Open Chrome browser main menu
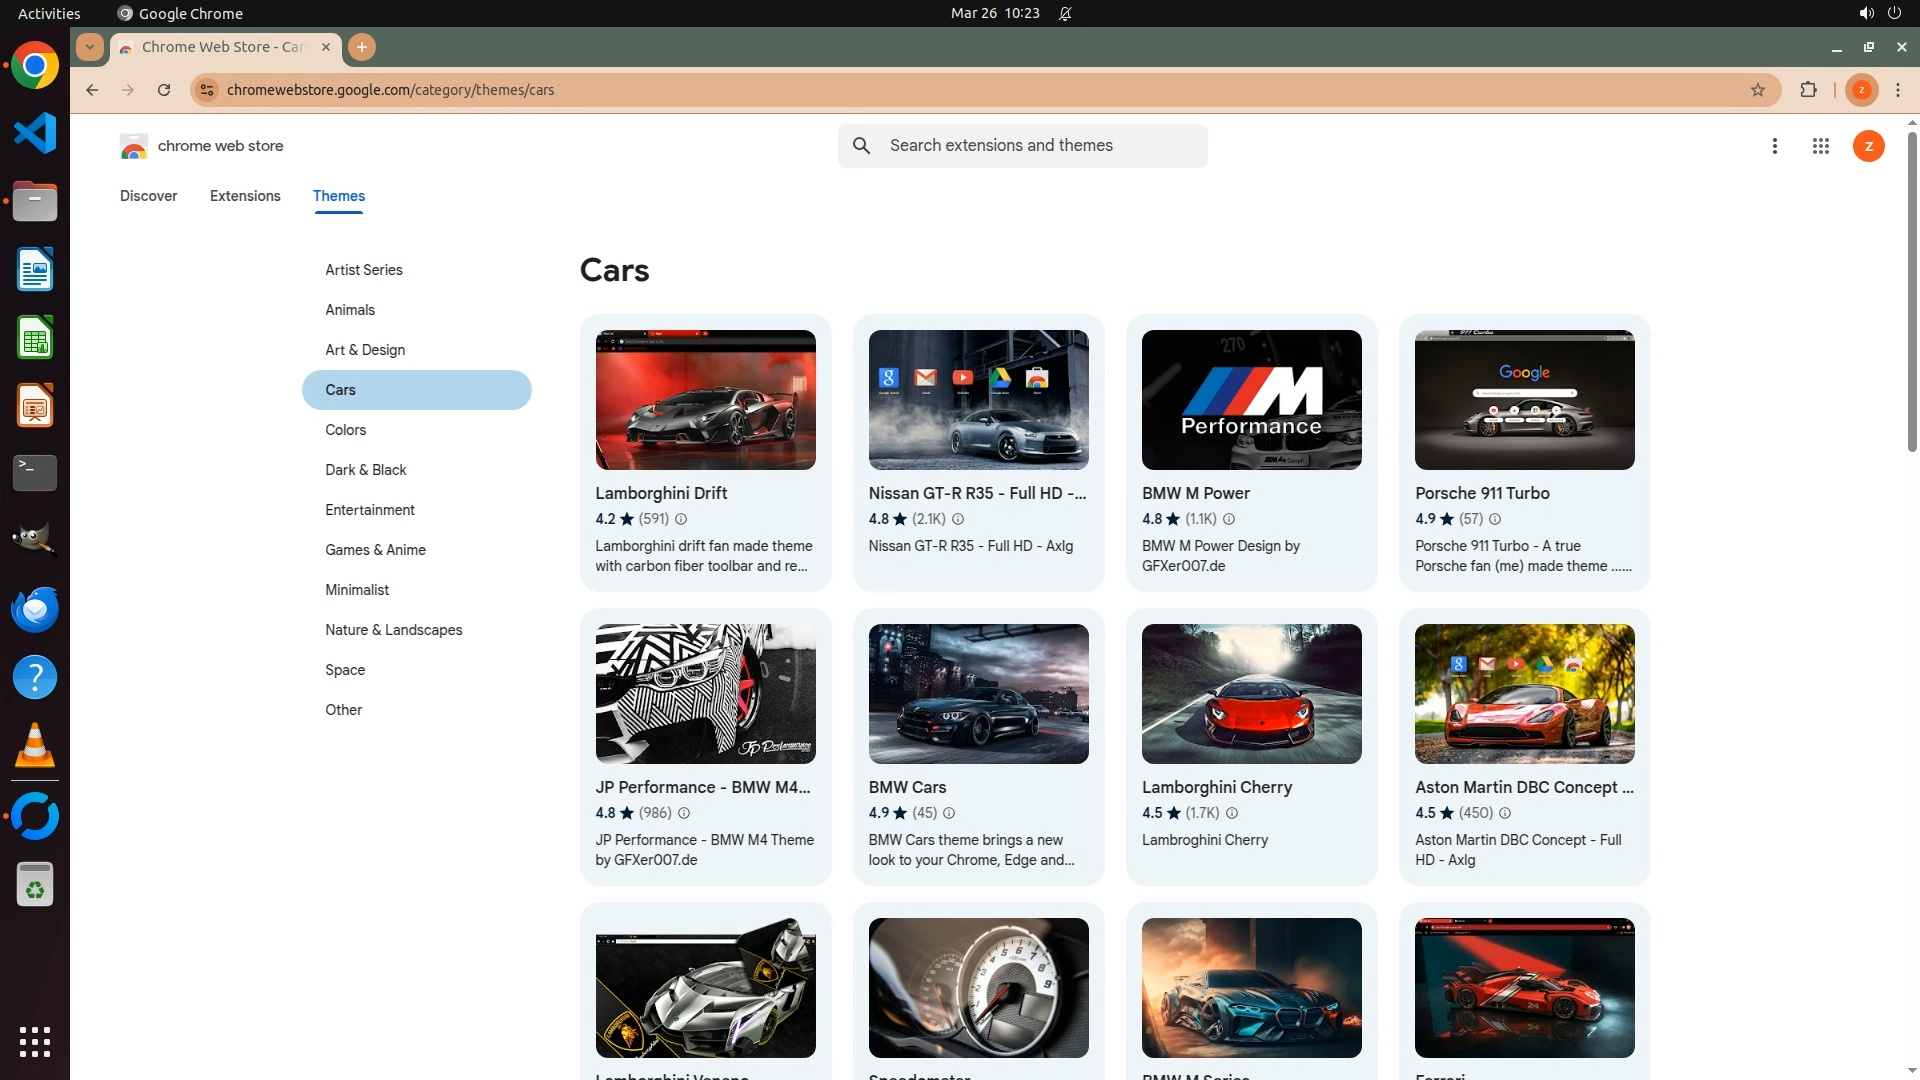 pyautogui.click(x=1898, y=90)
